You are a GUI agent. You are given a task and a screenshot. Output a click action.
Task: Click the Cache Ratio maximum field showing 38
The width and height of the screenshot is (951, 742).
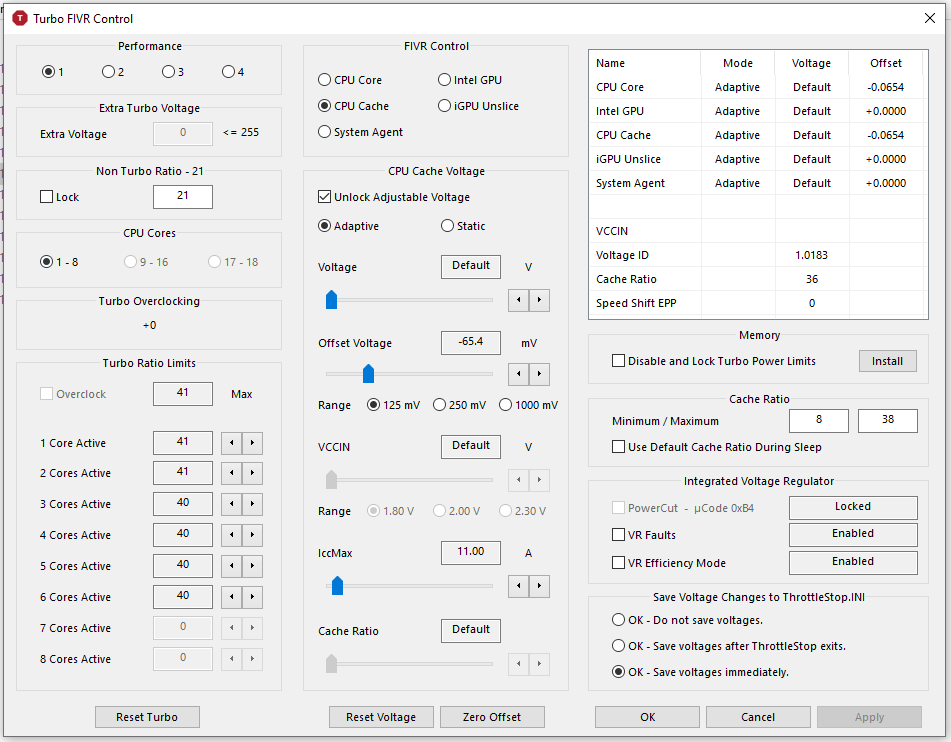pos(887,421)
